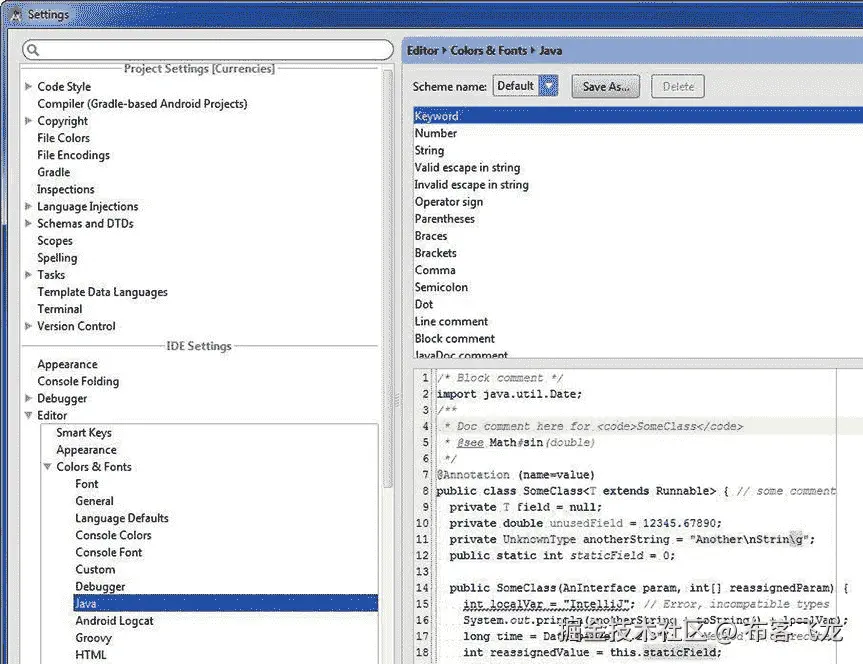Select Dot attribute

tap(424, 304)
